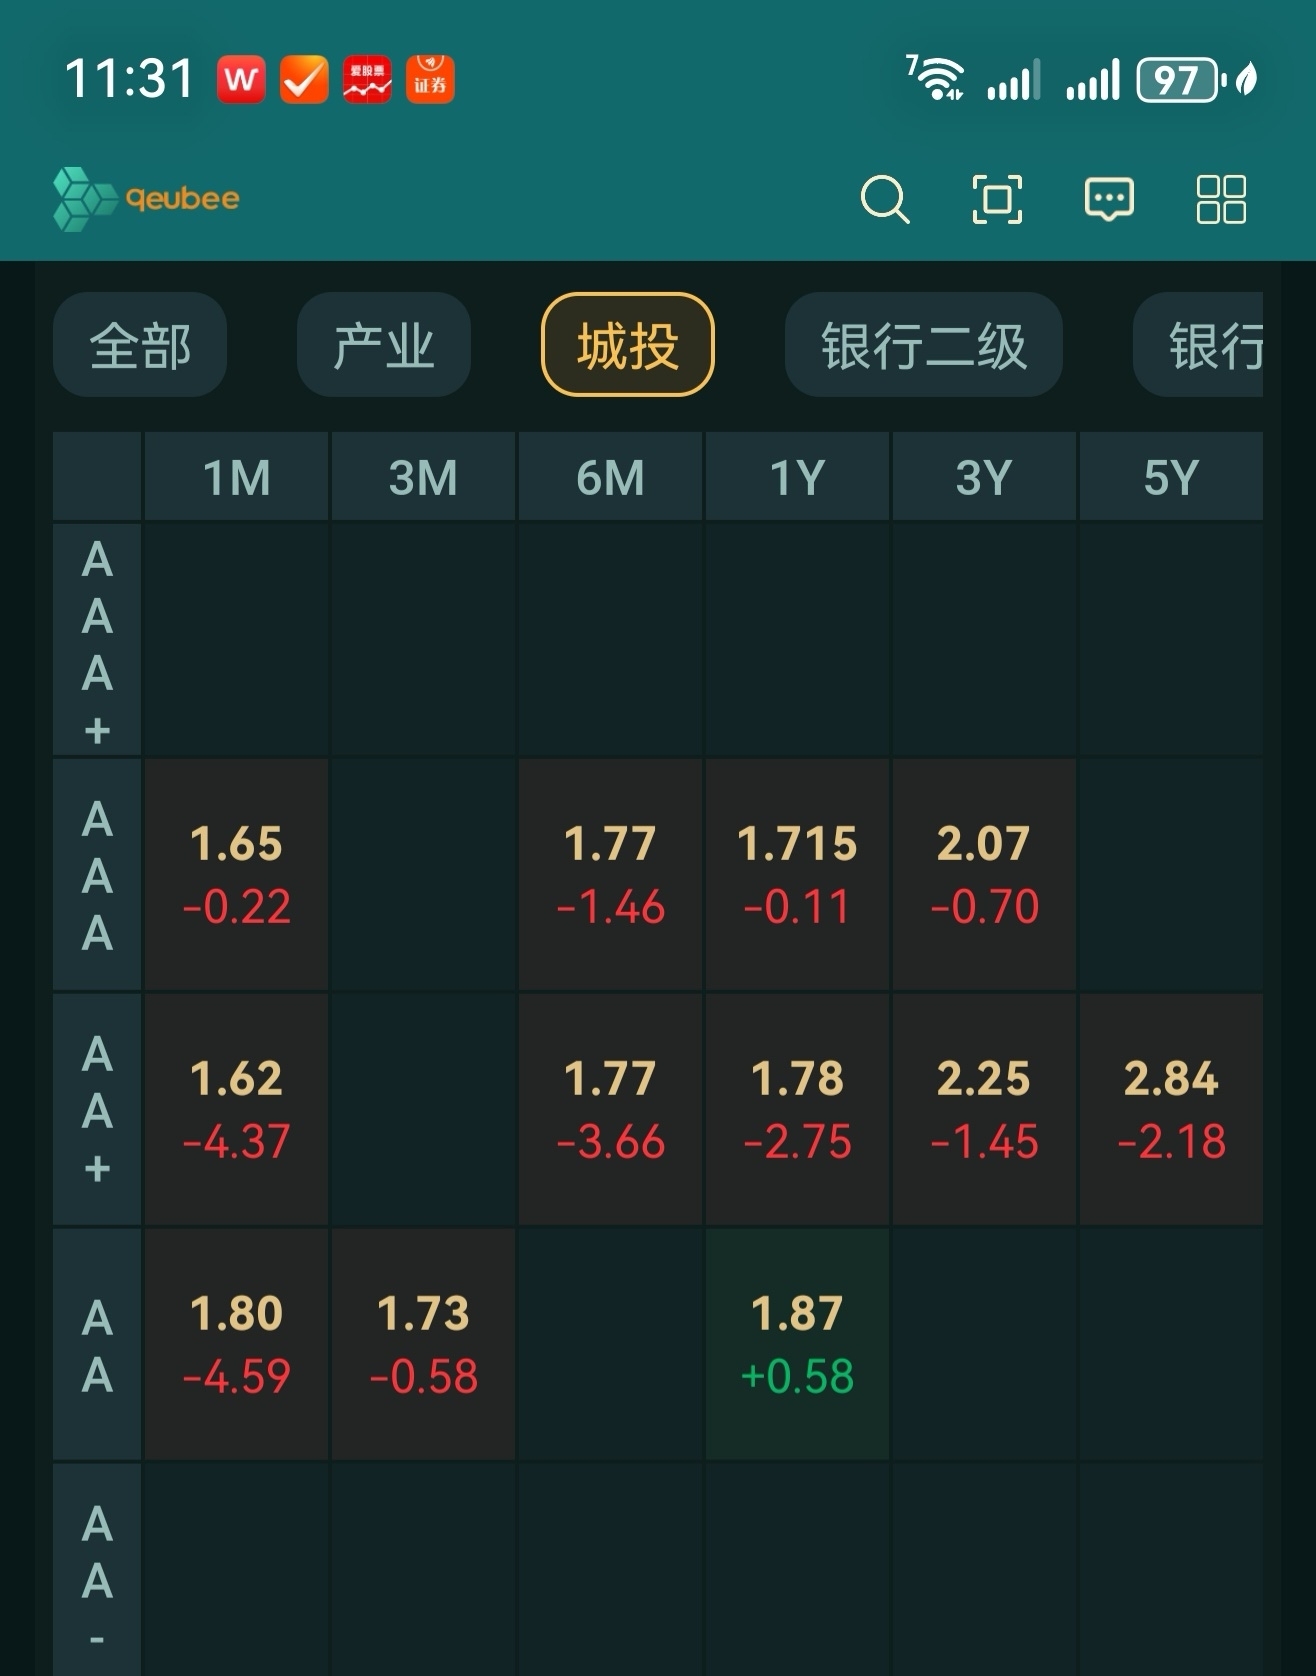This screenshot has height=1676, width=1316.
Task: Tap the orange checkmark notification icon
Action: point(304,80)
